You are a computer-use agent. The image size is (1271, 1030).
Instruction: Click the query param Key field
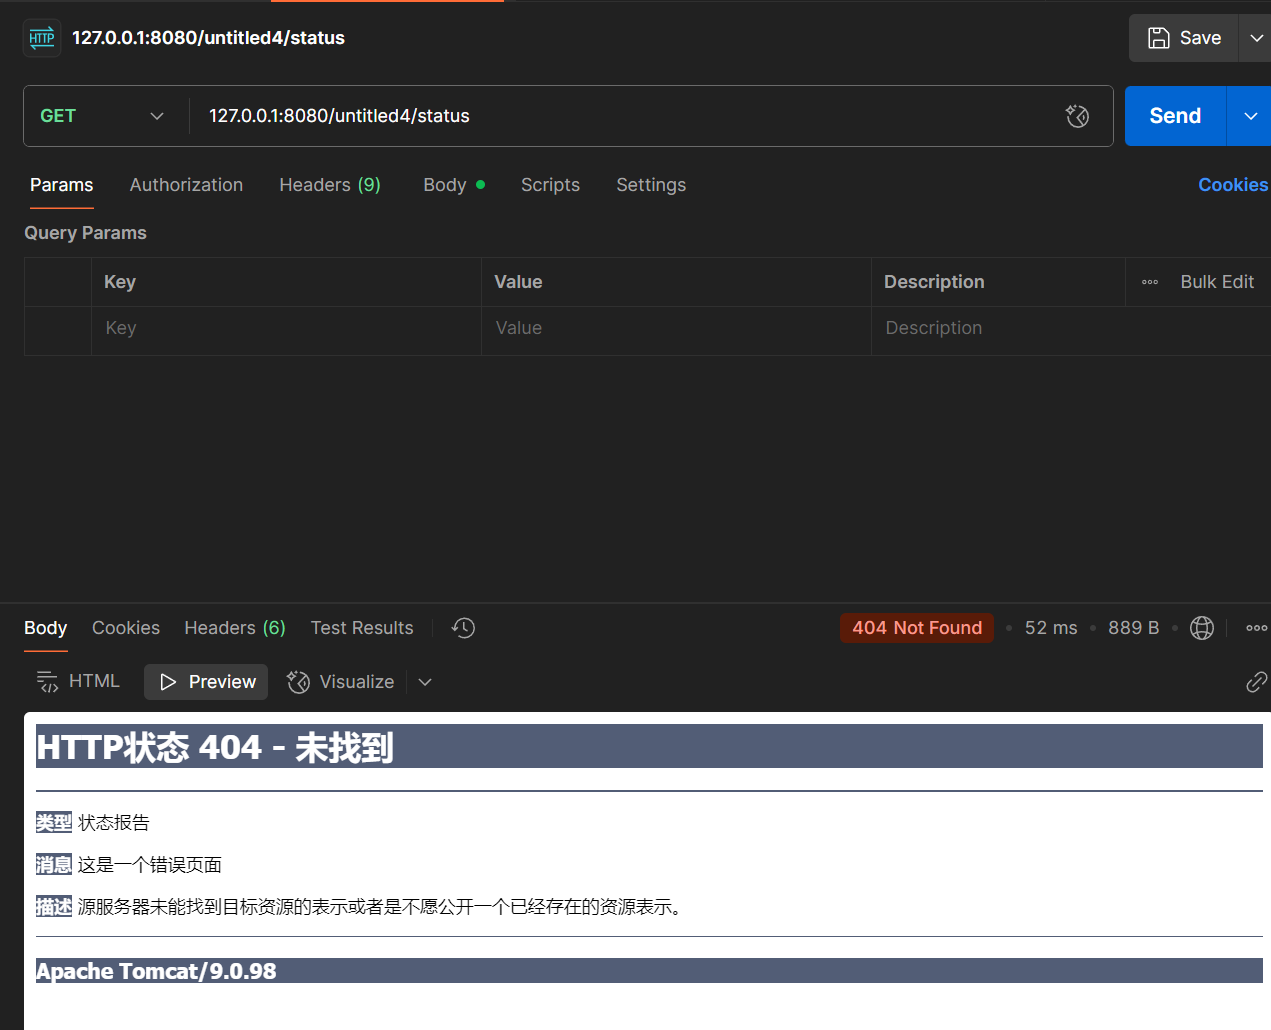coord(286,328)
